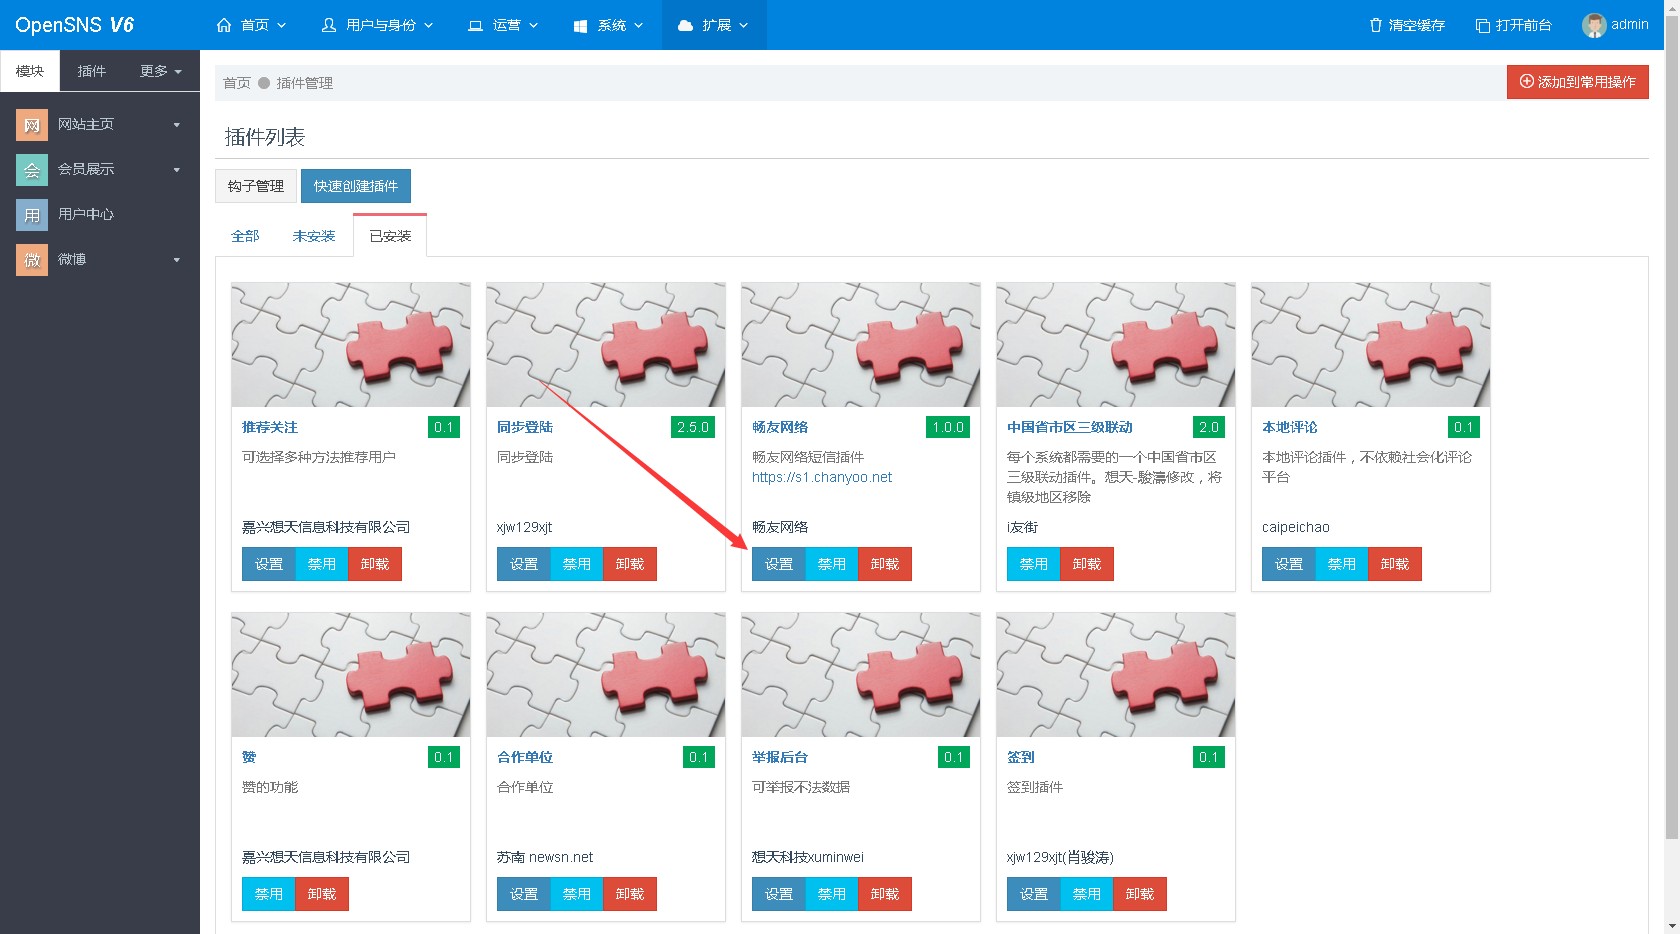Expand the 扩展 menu chevron
1680x934 pixels.
[743, 25]
